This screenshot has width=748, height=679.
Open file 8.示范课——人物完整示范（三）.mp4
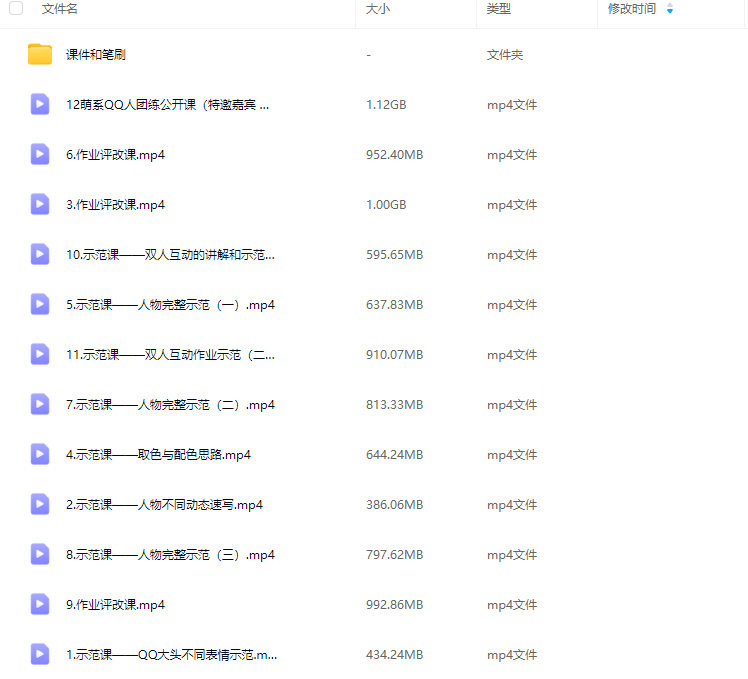pyautogui.click(x=170, y=555)
